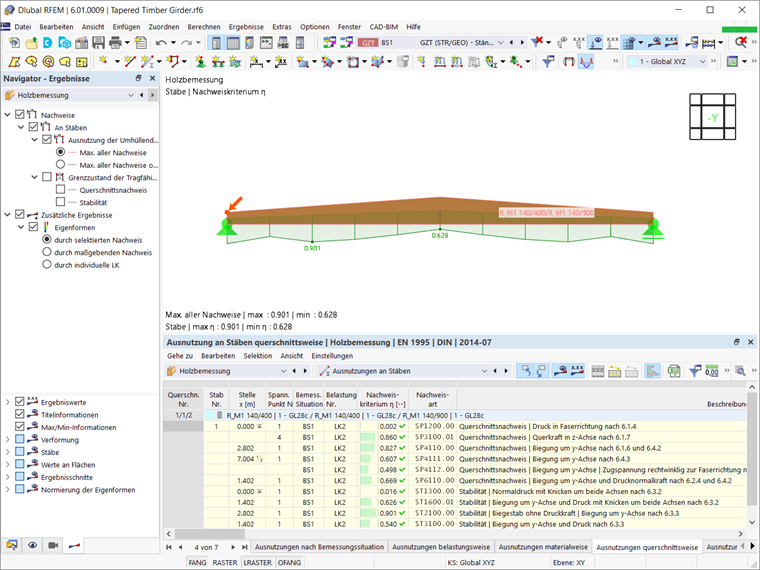This screenshot has width=760, height=570.
Task: Collapse the Nachweise tree node
Action: click(7, 115)
